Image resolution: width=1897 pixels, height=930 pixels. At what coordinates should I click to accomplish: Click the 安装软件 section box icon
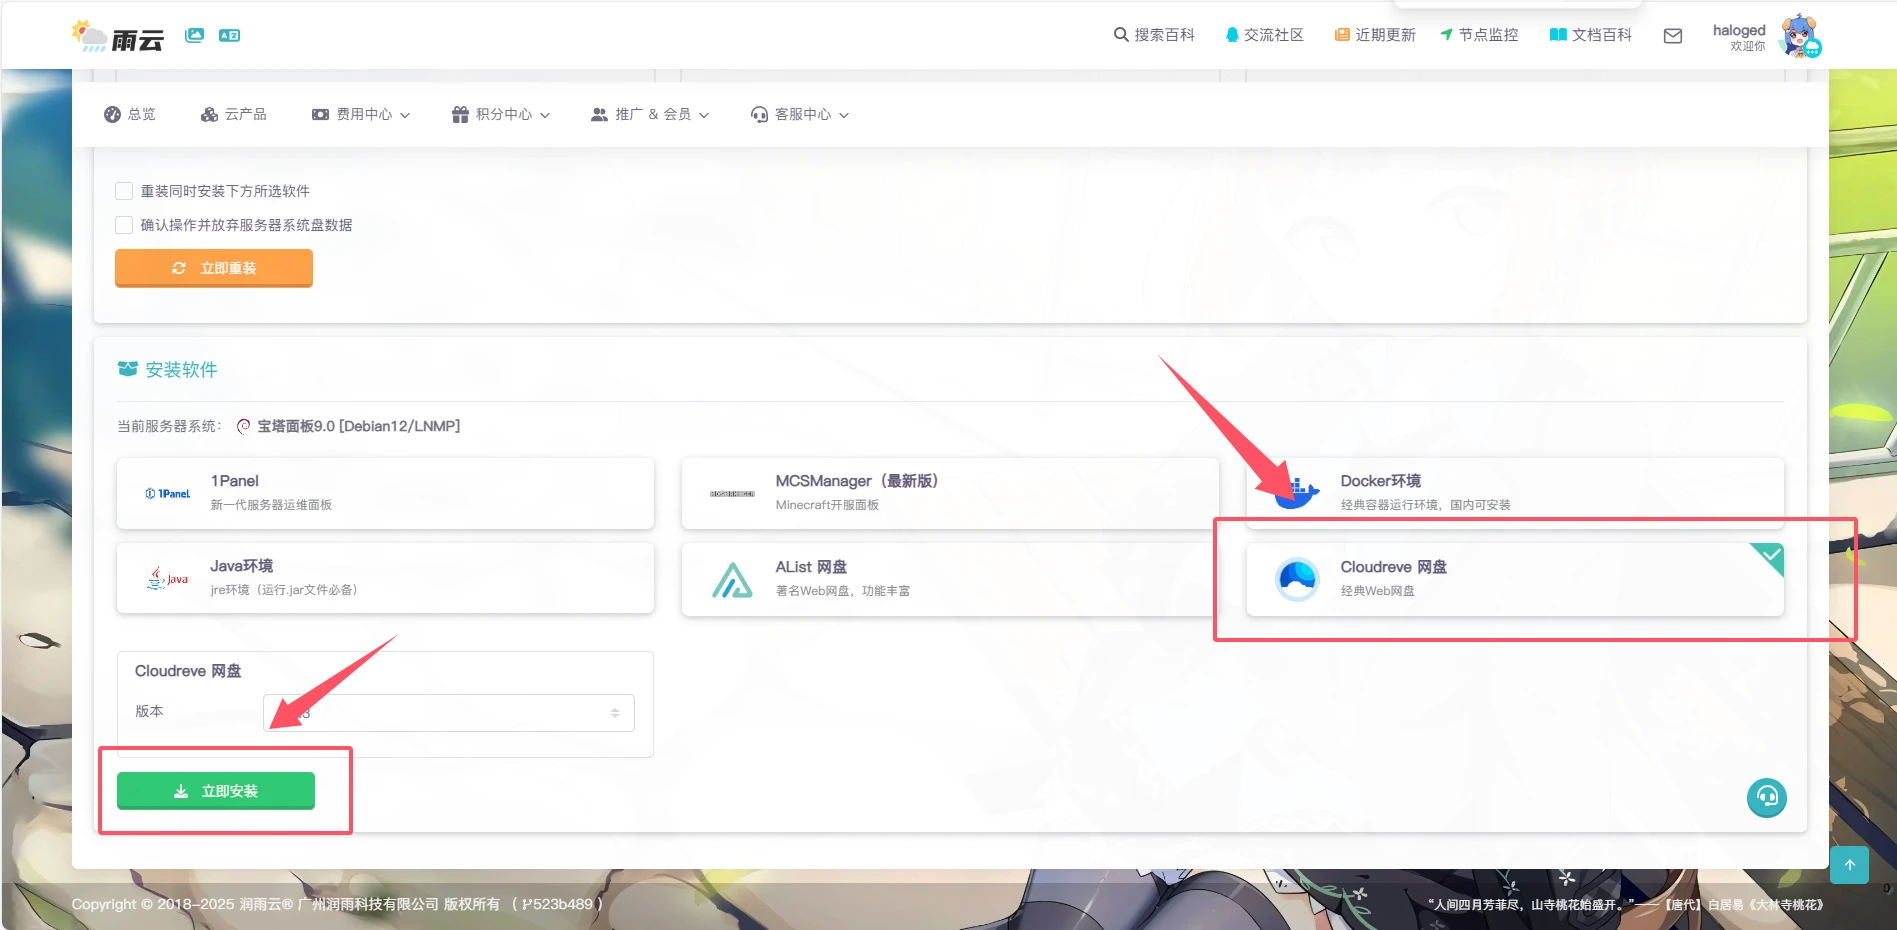128,369
